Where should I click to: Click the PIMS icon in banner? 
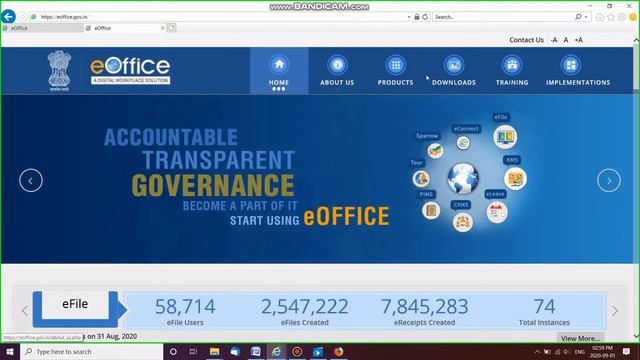(x=431, y=210)
